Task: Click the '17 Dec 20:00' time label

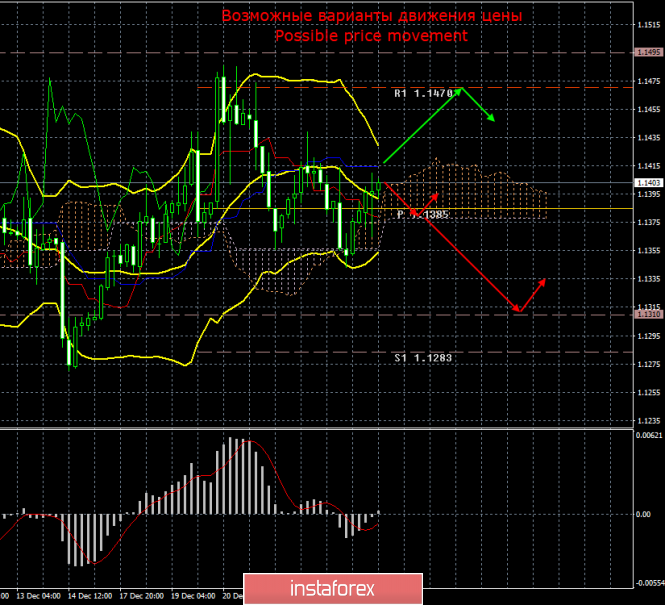Action: pyautogui.click(x=141, y=596)
